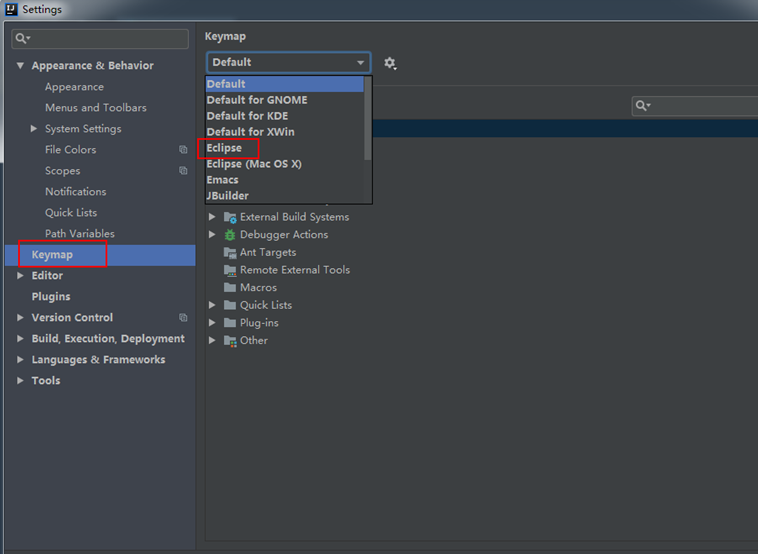Select Debugger Actions label
The height and width of the screenshot is (554, 758).
click(x=284, y=234)
